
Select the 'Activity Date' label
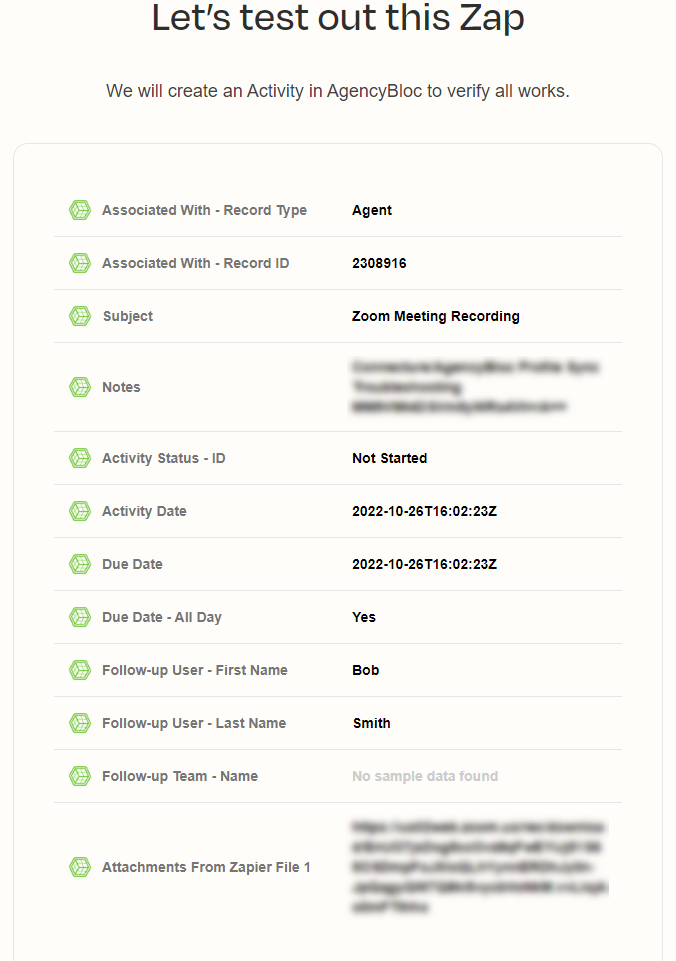[x=144, y=511]
